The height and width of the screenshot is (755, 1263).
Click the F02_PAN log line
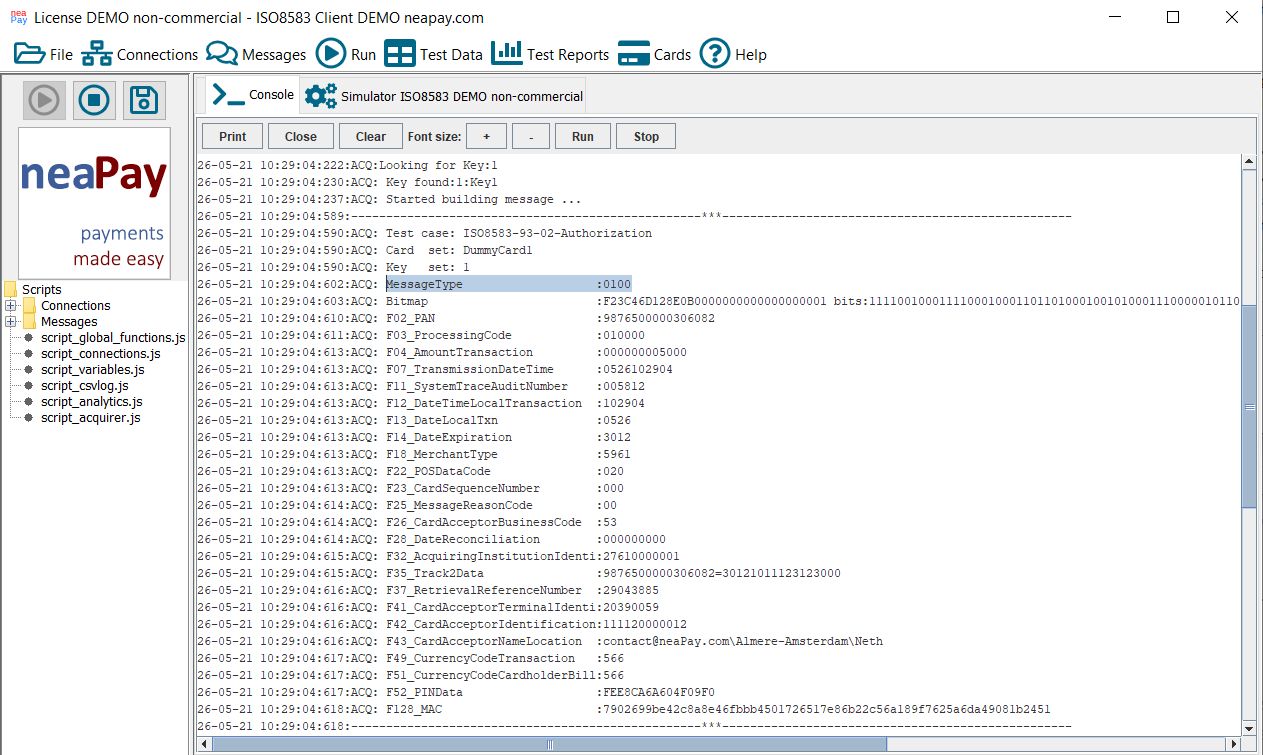coord(456,318)
